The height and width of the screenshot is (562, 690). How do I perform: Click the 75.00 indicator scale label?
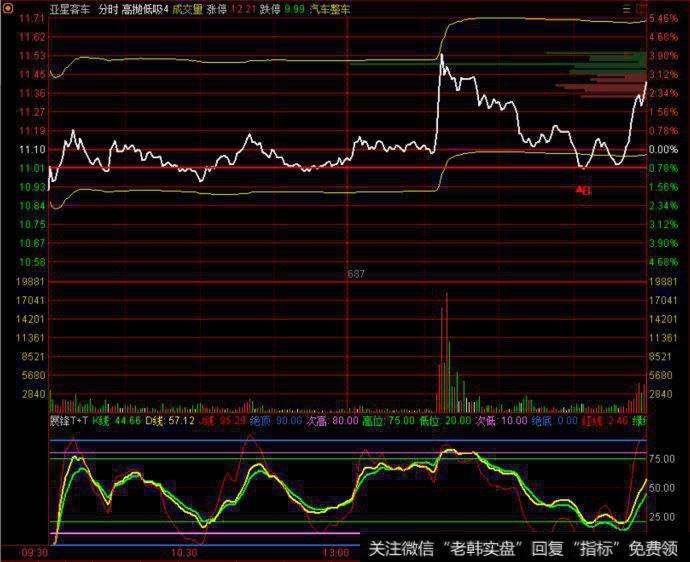click(x=662, y=459)
